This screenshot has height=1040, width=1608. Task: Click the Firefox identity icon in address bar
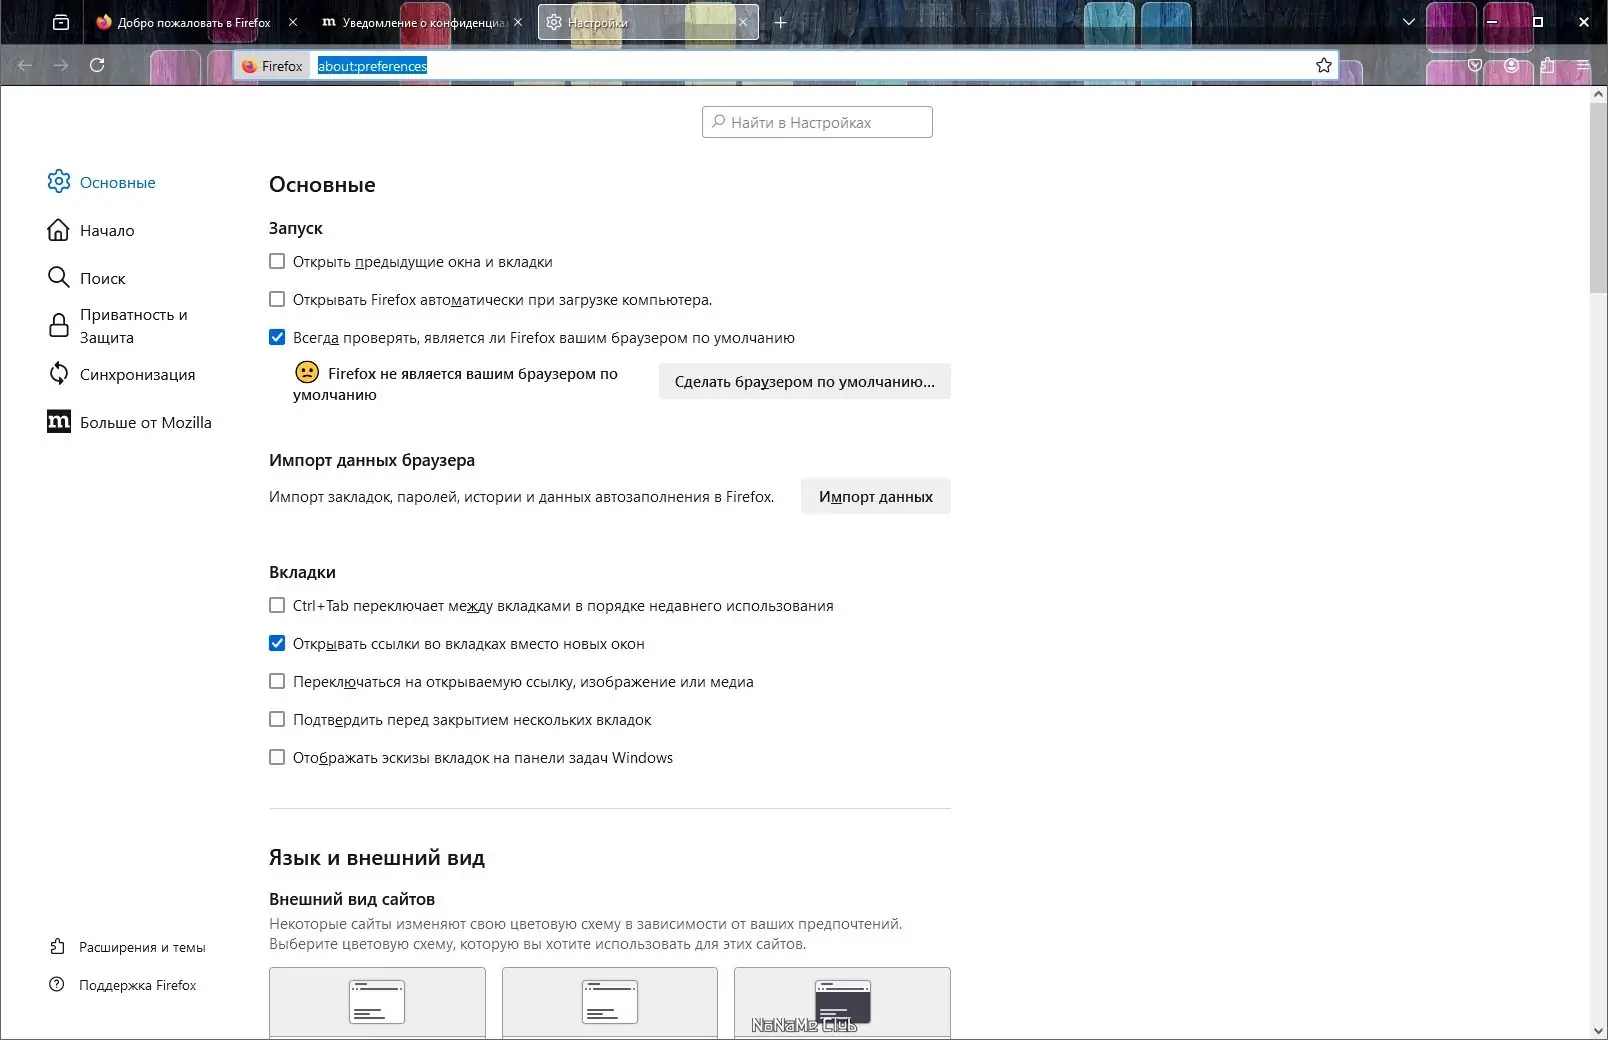coord(272,66)
